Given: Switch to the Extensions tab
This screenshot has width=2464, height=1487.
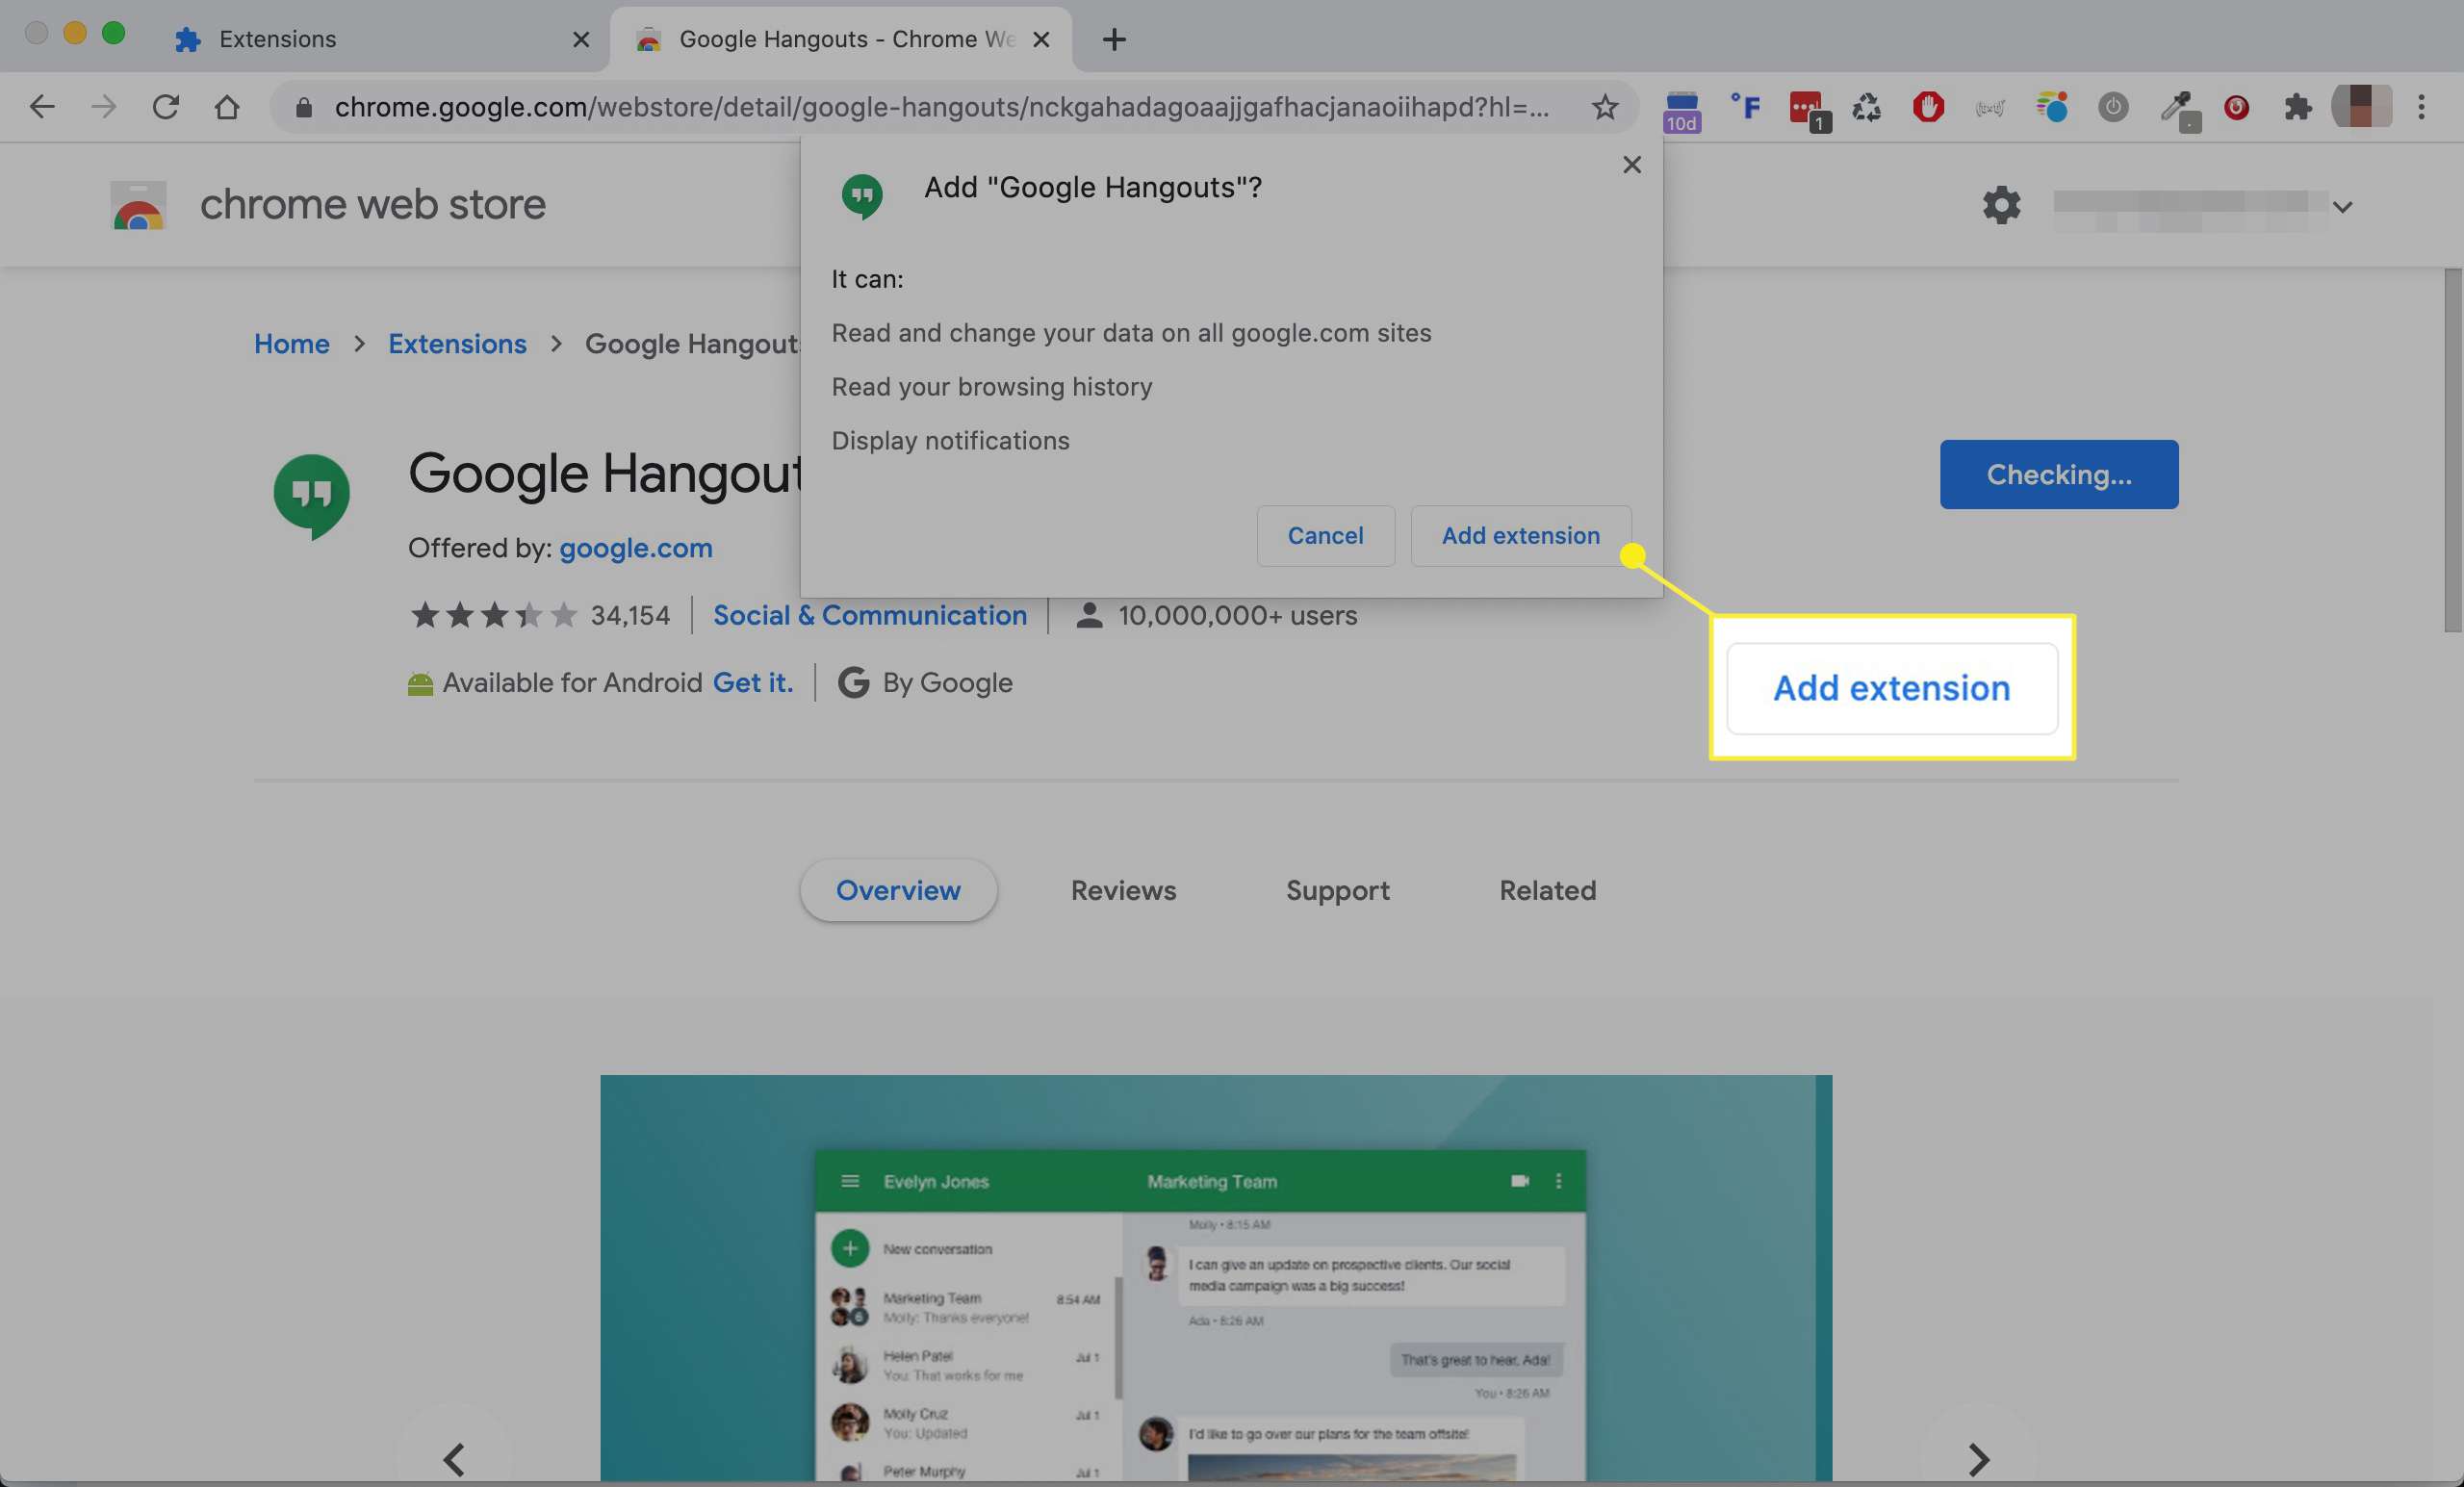Looking at the screenshot, I should coord(380,40).
